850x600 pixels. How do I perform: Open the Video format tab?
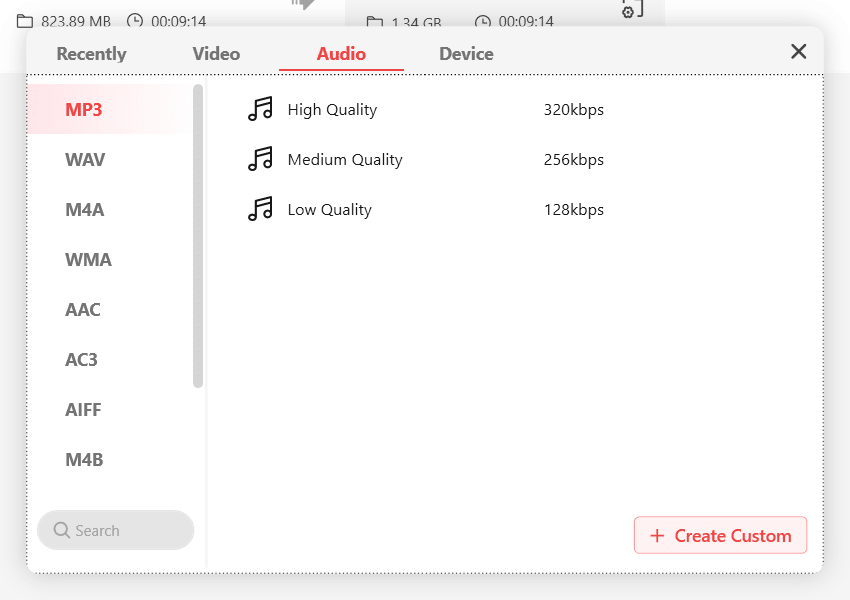point(216,54)
